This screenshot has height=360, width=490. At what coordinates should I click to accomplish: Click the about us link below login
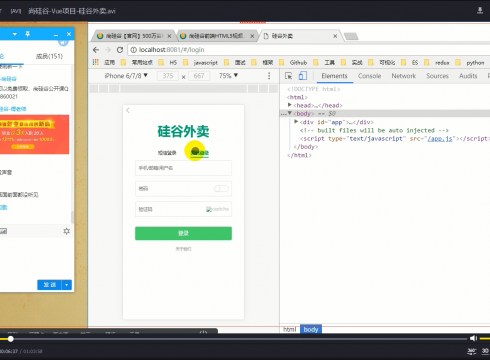point(183,249)
